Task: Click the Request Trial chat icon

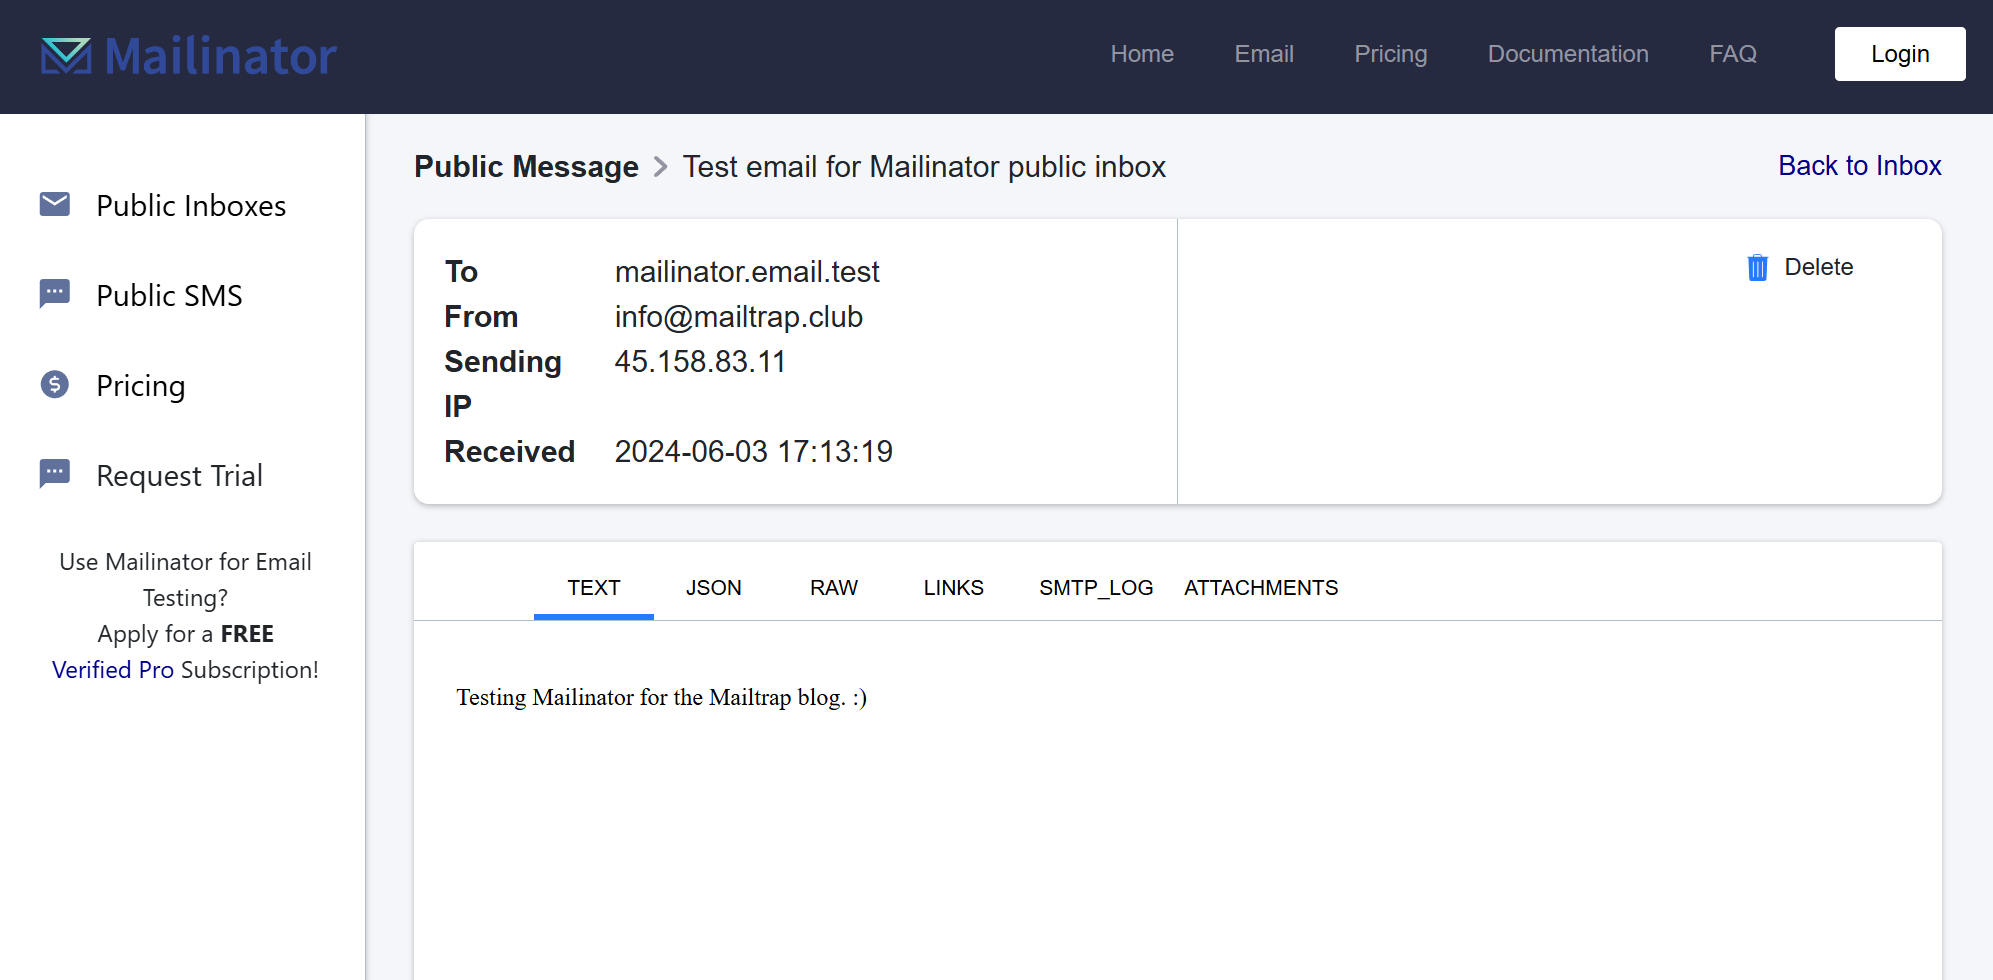Action: click(x=55, y=474)
